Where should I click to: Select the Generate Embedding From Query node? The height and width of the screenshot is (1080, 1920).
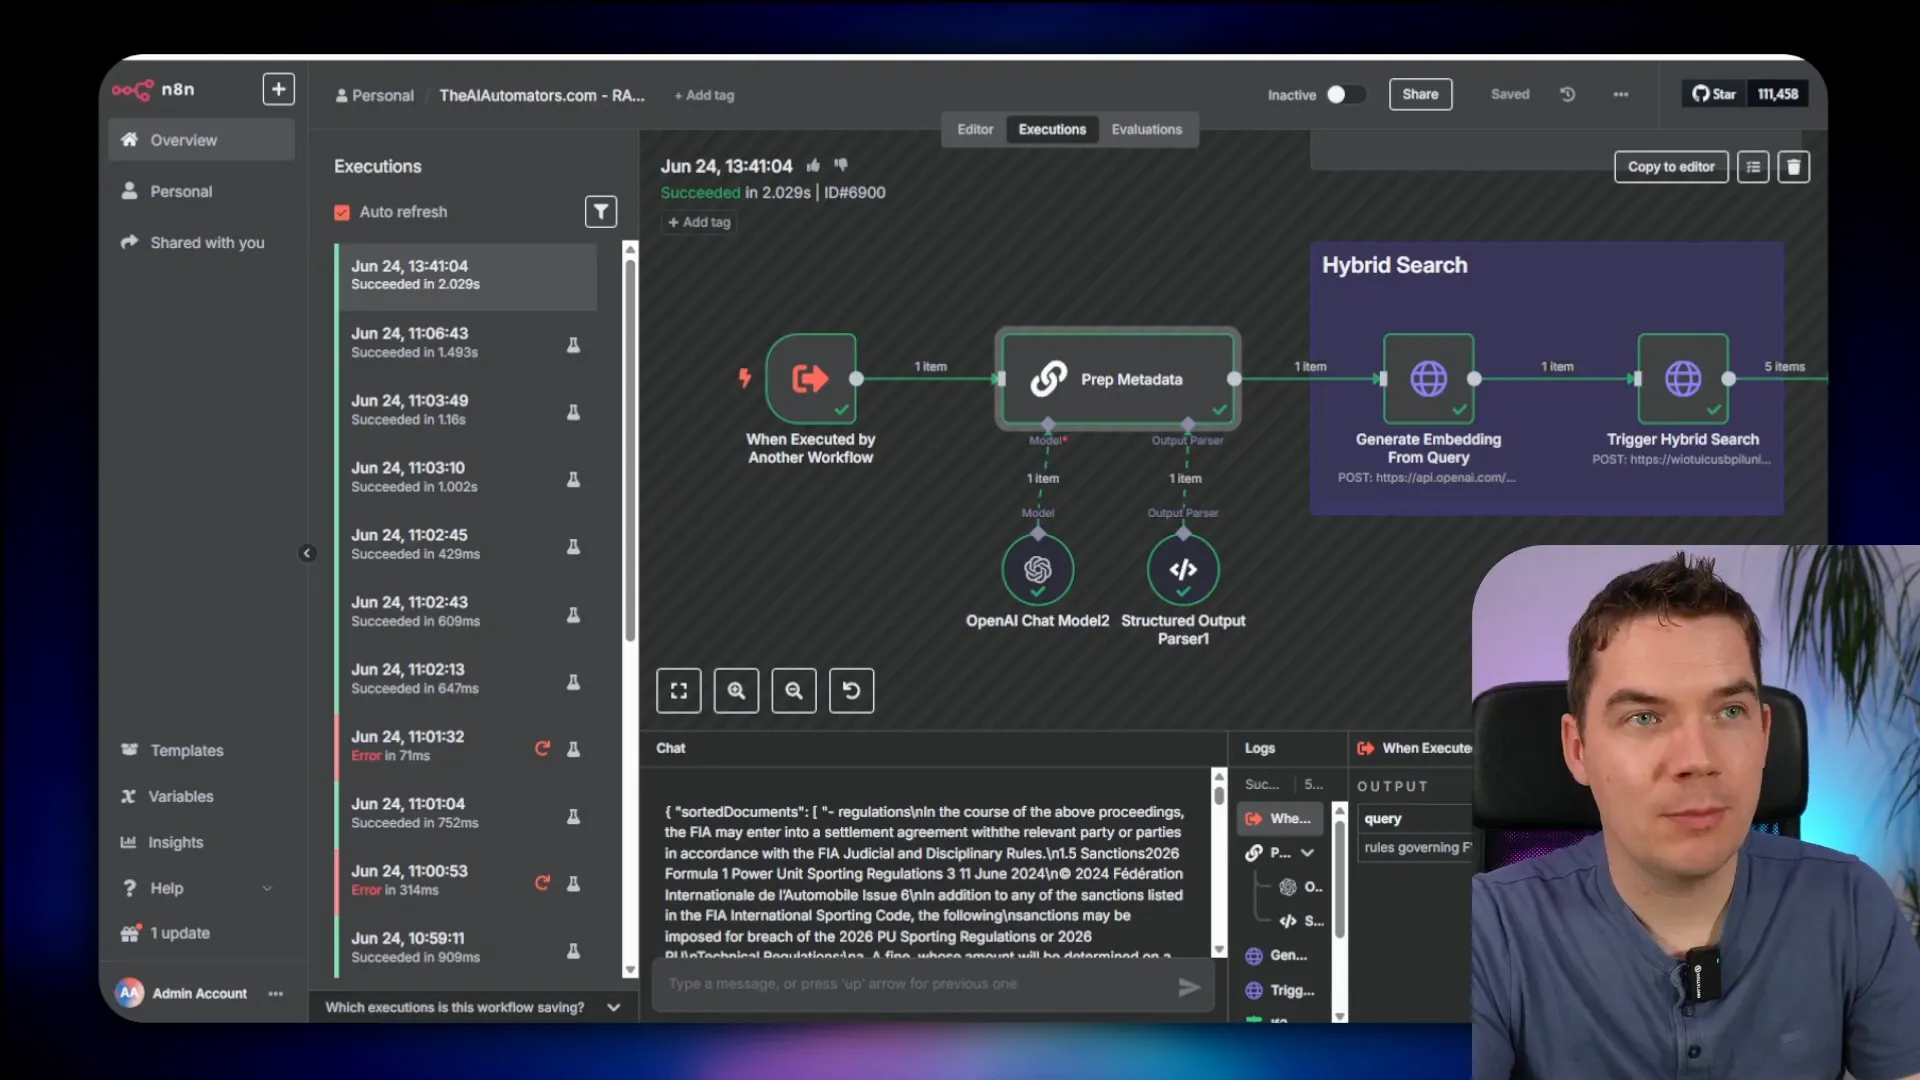click(x=1428, y=379)
